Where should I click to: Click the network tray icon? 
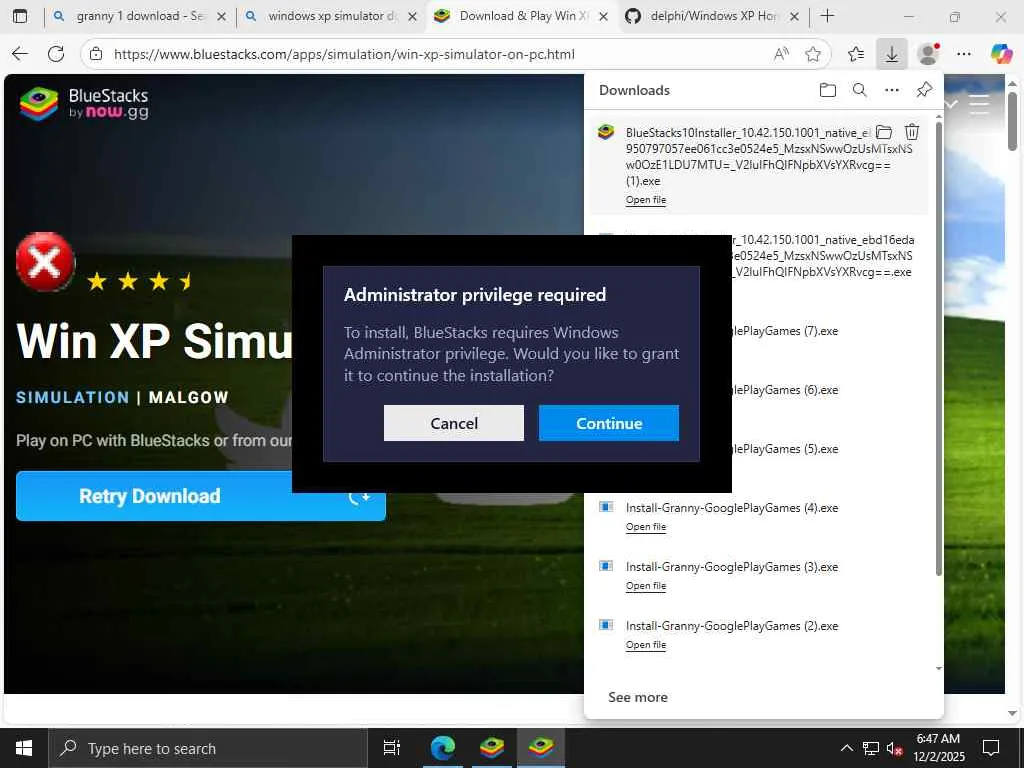click(x=871, y=748)
